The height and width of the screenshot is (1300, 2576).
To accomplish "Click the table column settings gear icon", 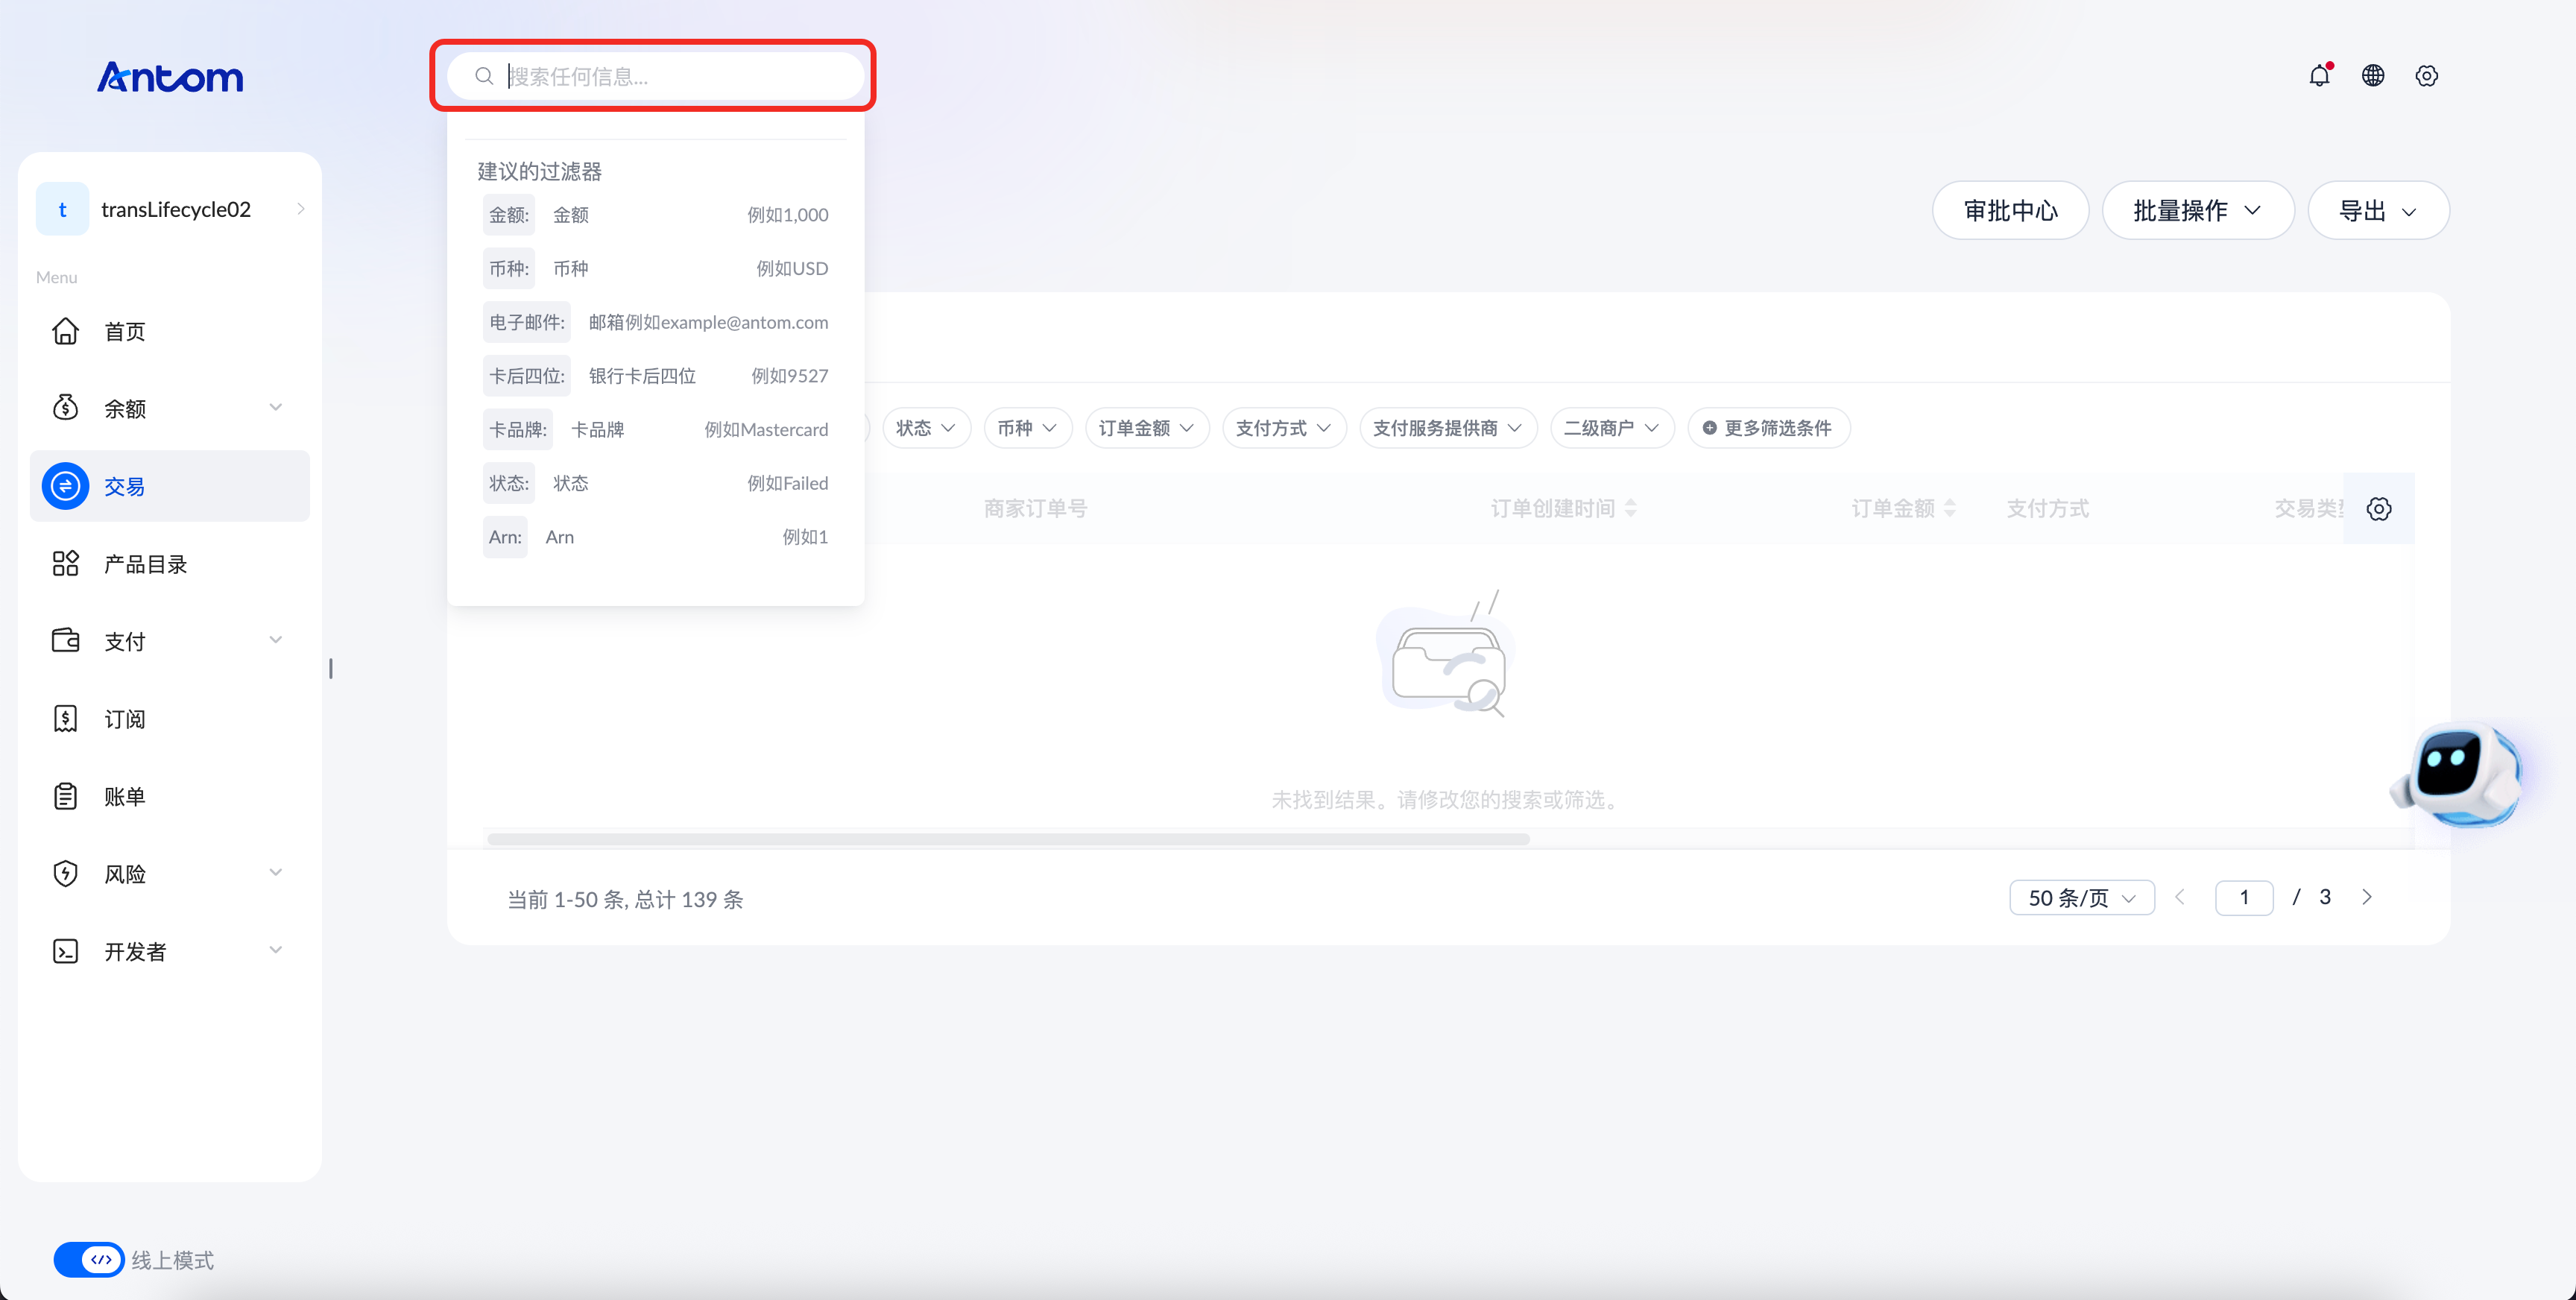I will pyautogui.click(x=2379, y=509).
